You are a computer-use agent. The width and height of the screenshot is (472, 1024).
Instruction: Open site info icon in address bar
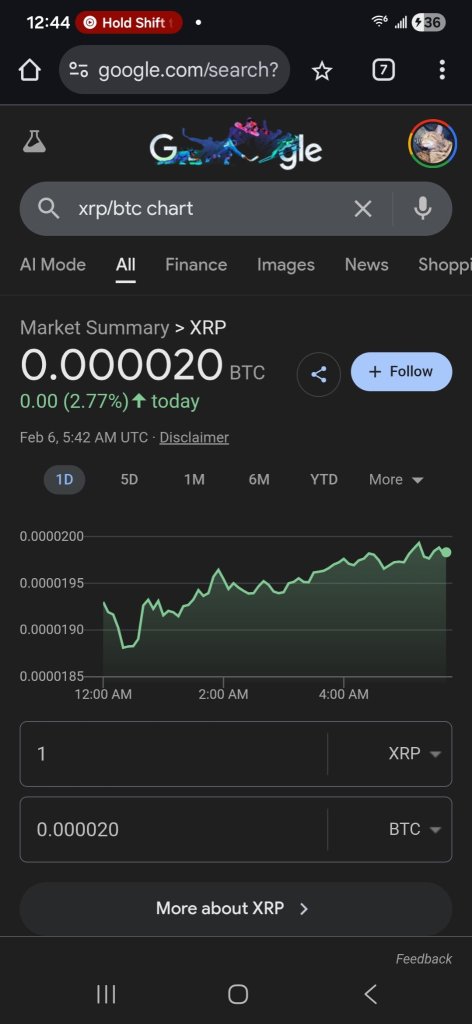tap(79, 70)
